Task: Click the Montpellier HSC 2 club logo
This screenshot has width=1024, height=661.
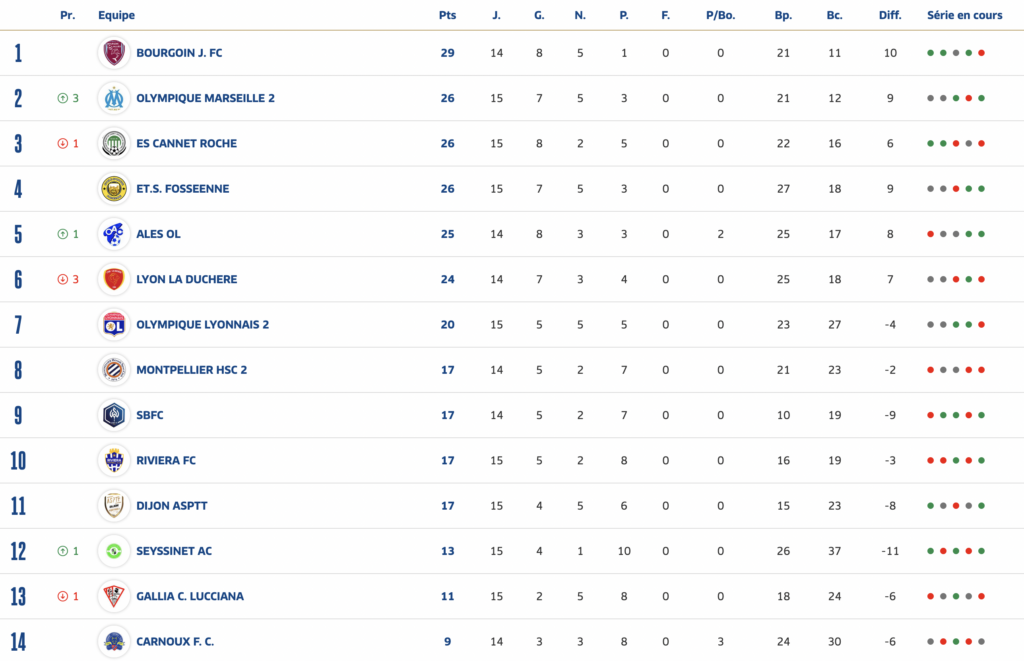Action: pyautogui.click(x=114, y=370)
